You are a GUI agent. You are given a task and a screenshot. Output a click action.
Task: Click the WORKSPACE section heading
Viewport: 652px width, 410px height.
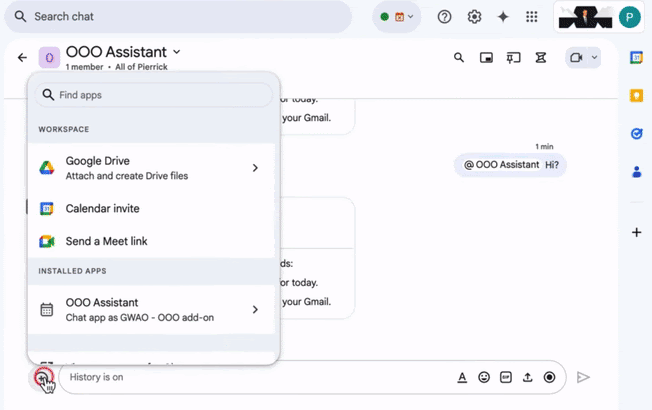click(64, 129)
